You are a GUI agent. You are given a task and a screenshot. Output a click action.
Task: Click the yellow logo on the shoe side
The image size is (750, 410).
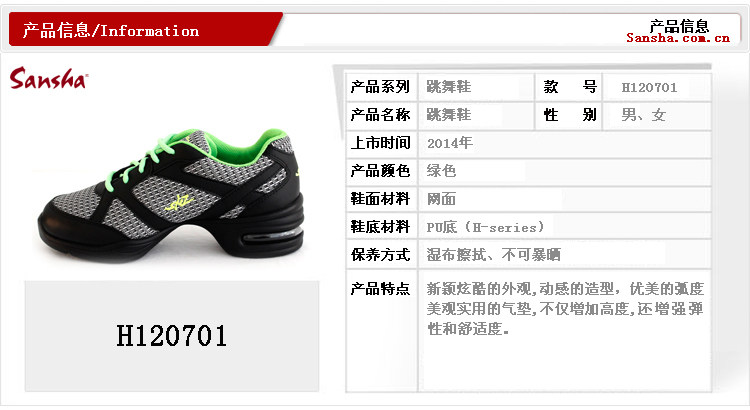coord(179,203)
